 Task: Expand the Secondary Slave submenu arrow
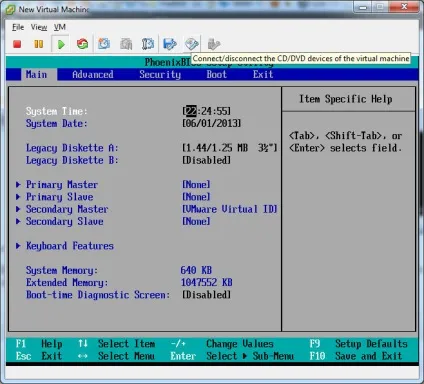click(18, 221)
